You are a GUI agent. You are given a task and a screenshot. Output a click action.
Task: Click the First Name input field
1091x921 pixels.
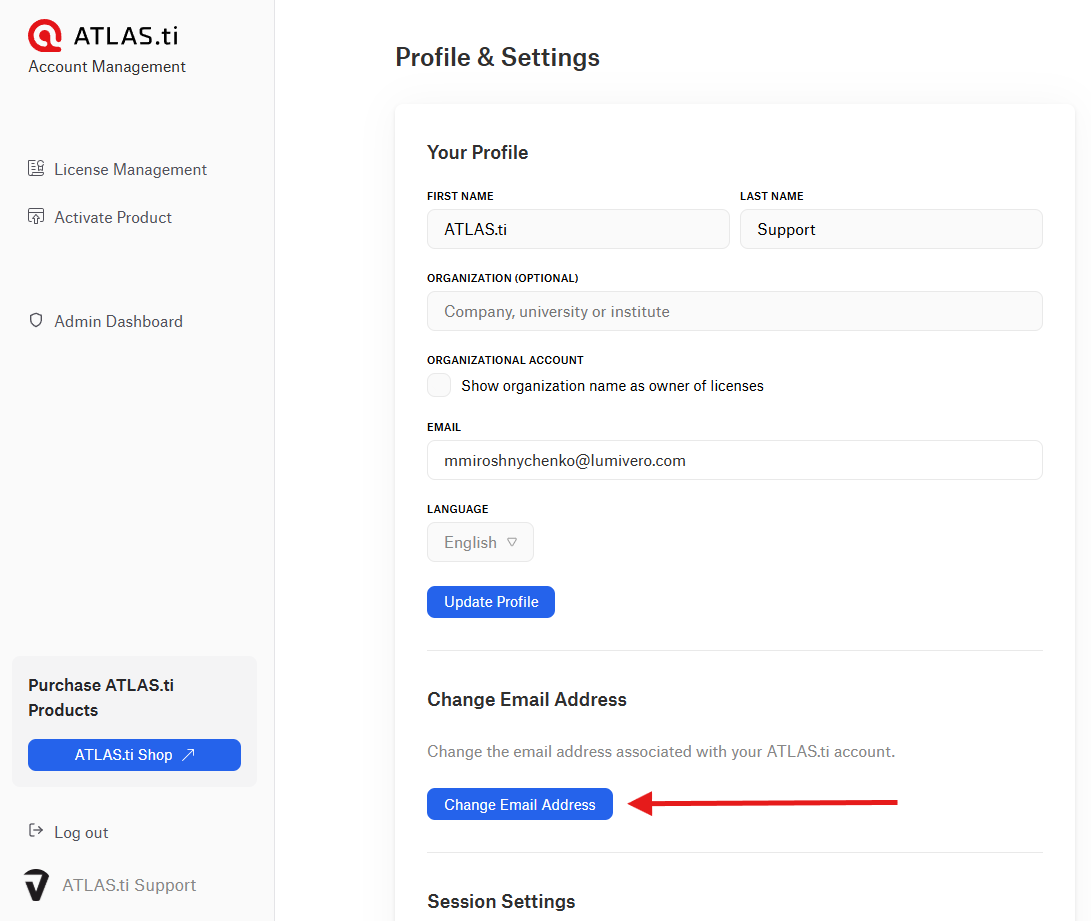578,229
